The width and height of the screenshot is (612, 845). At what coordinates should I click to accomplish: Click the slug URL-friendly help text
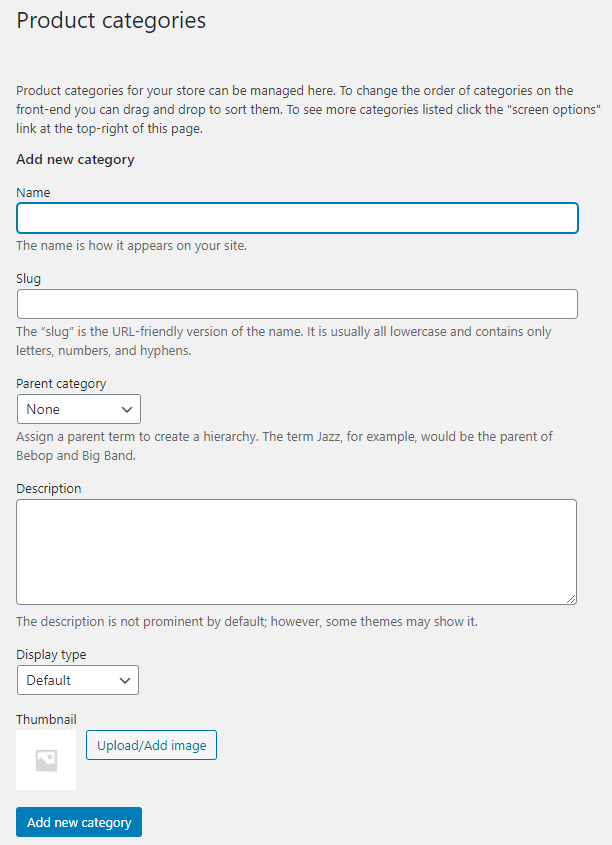click(x=284, y=341)
